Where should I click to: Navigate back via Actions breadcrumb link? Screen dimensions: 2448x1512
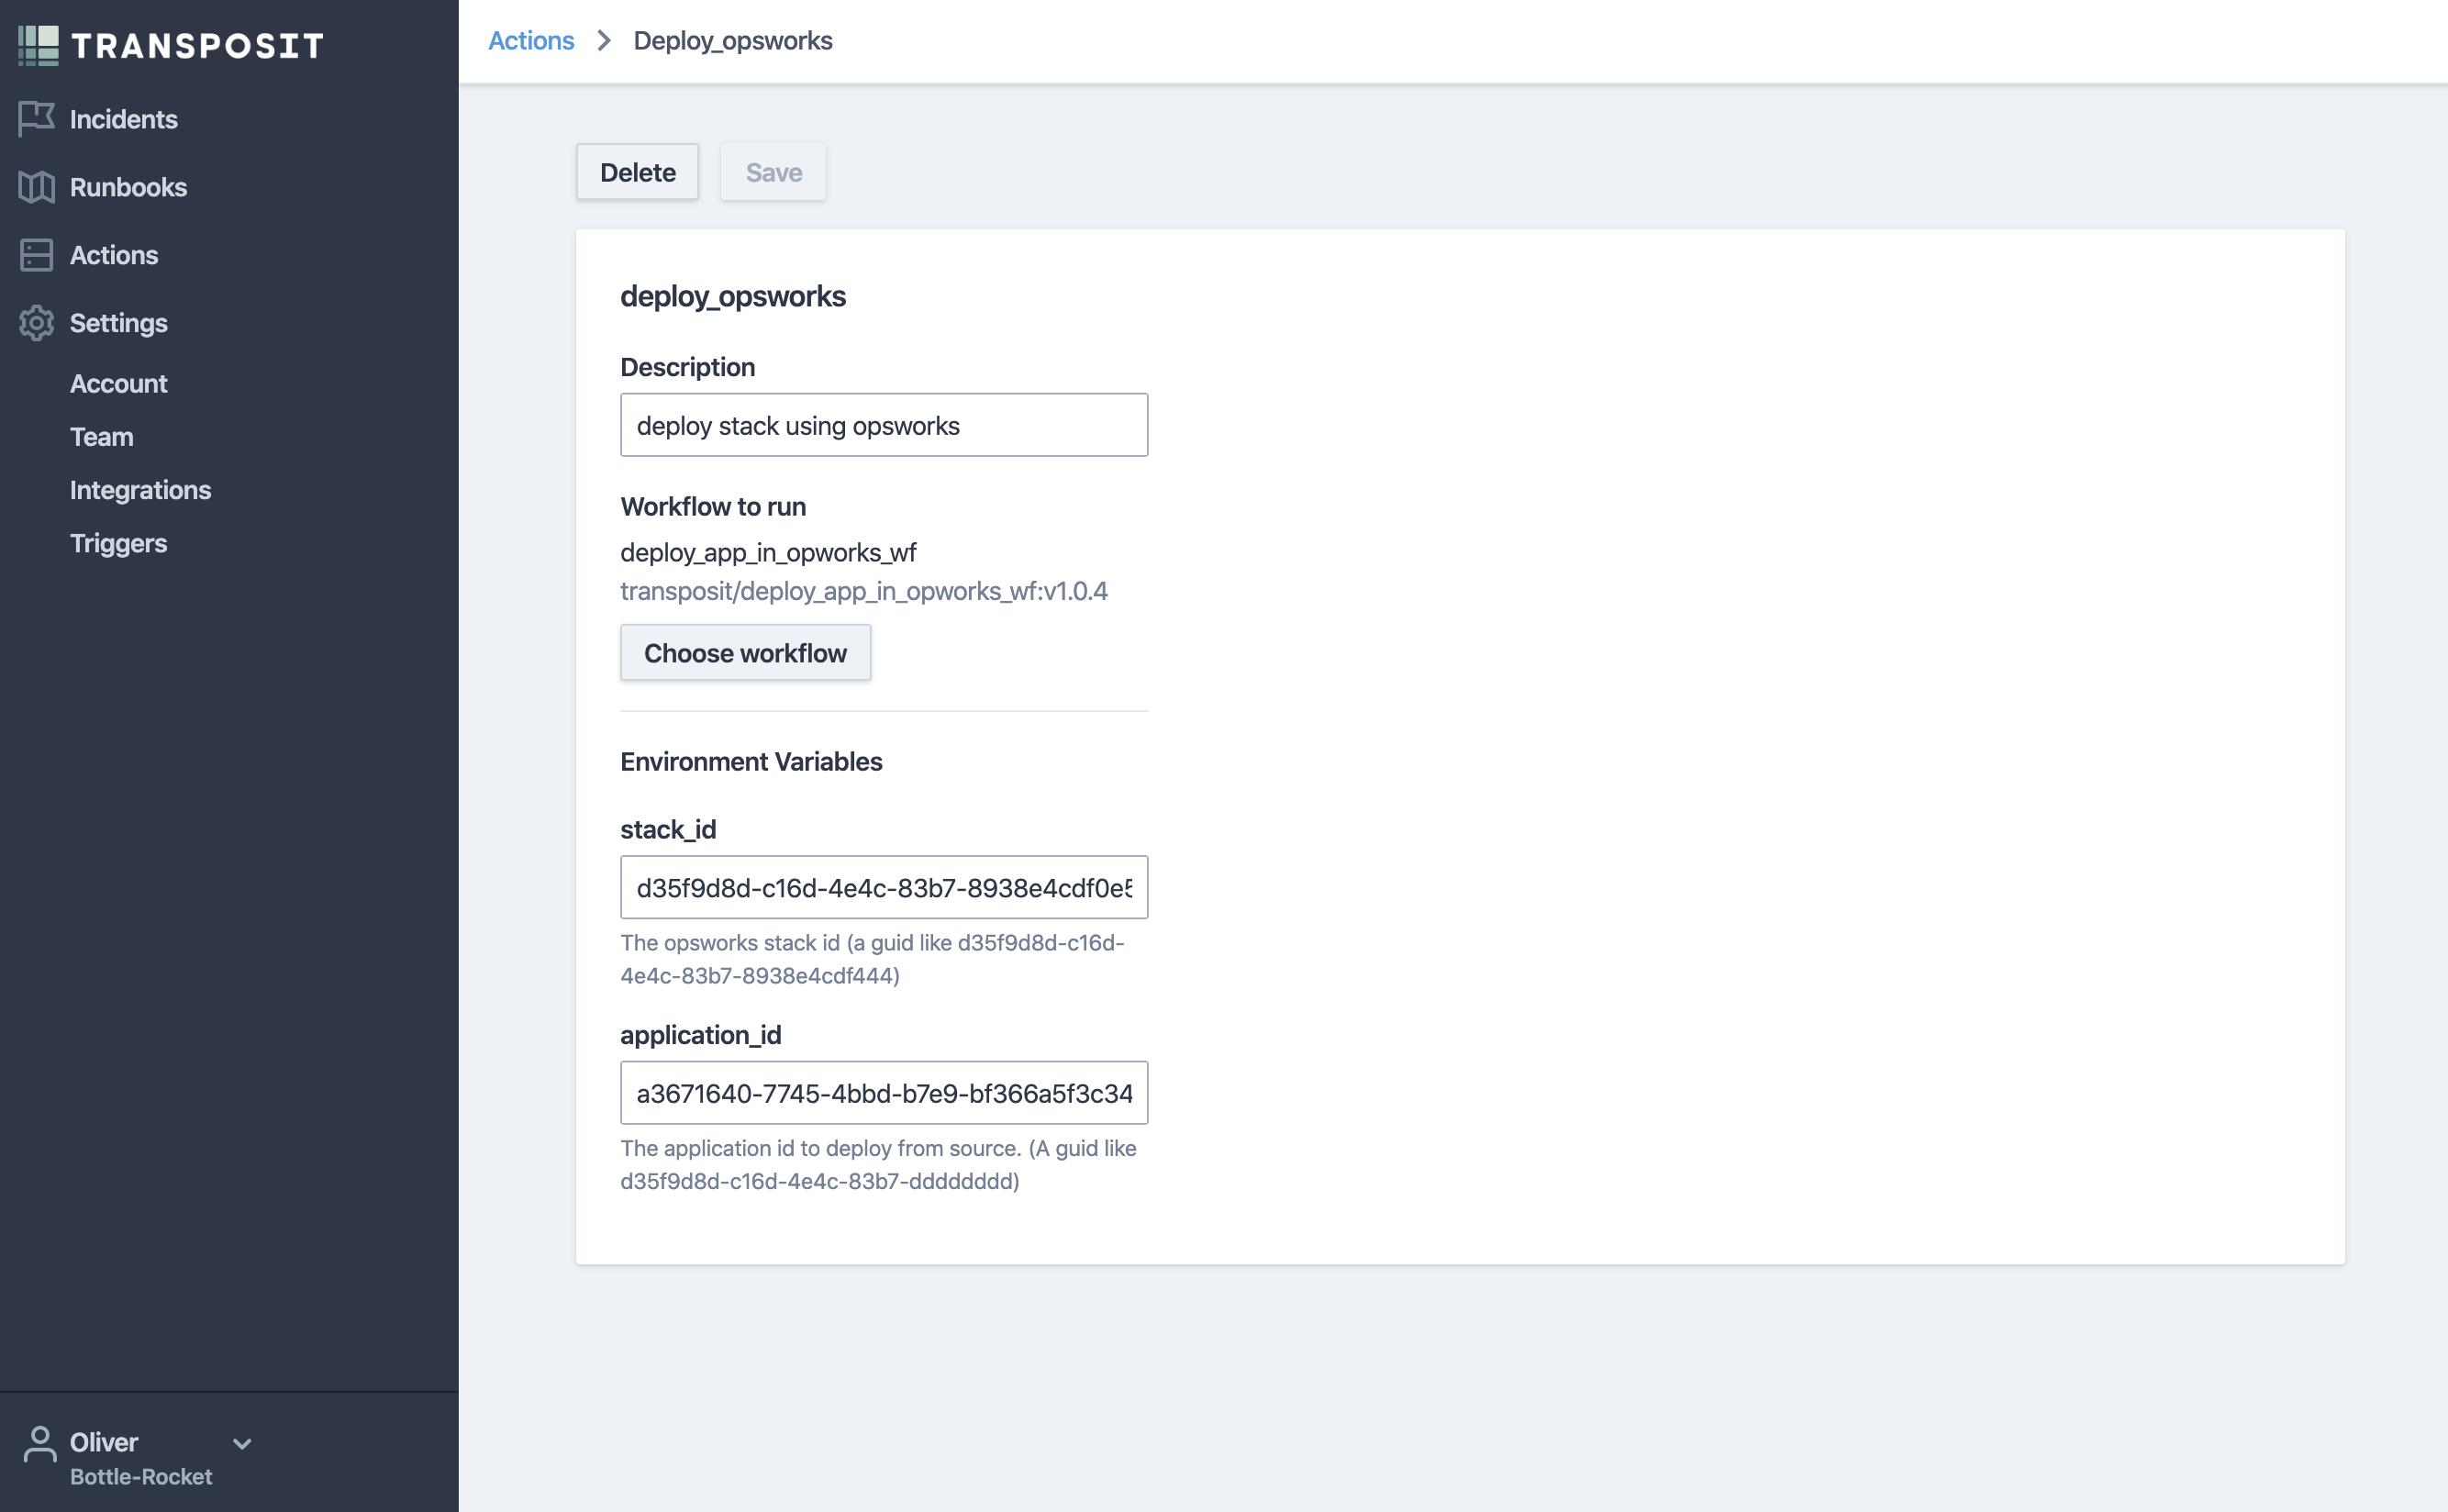pyautogui.click(x=531, y=41)
